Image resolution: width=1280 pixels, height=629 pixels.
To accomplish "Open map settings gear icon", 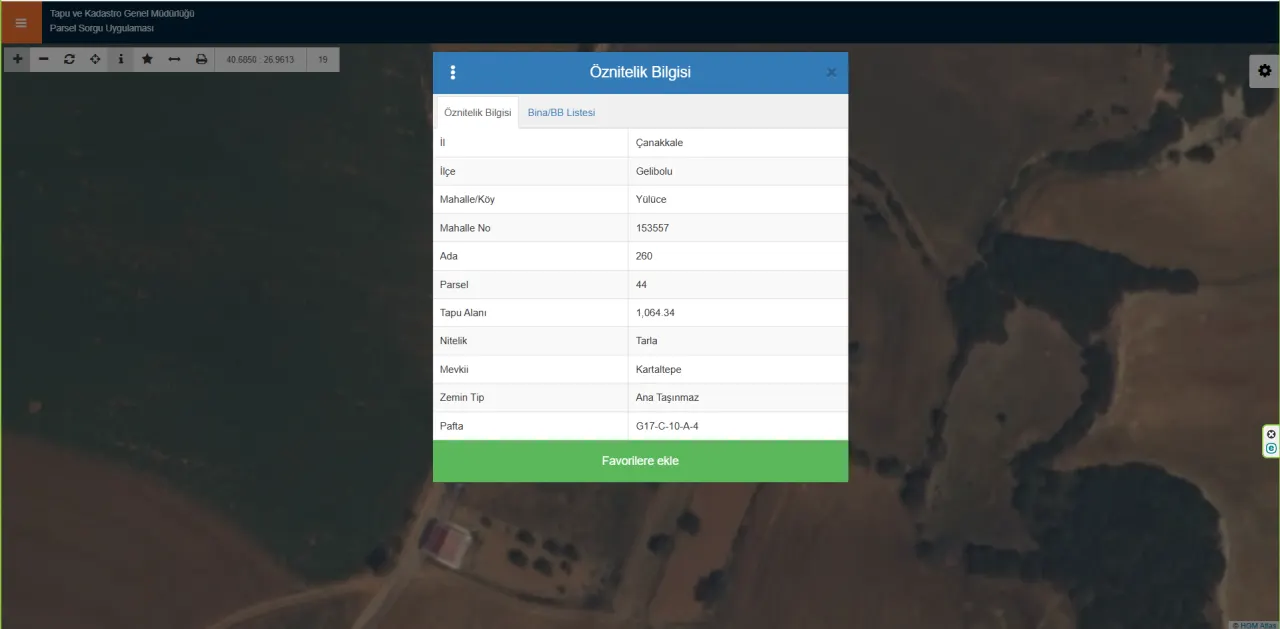I will 1265,71.
